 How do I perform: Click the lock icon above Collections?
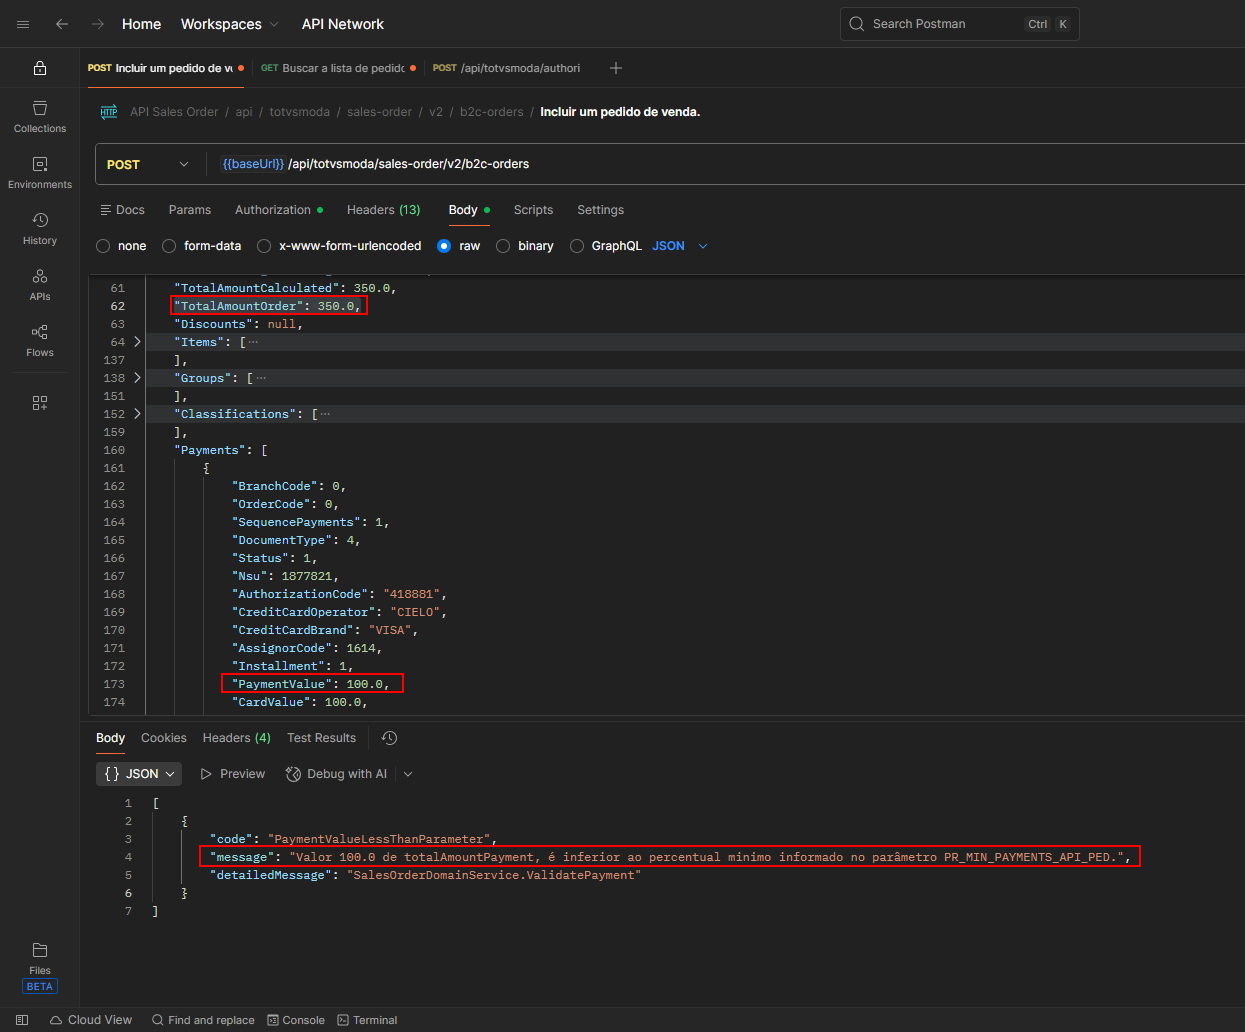tap(40, 68)
